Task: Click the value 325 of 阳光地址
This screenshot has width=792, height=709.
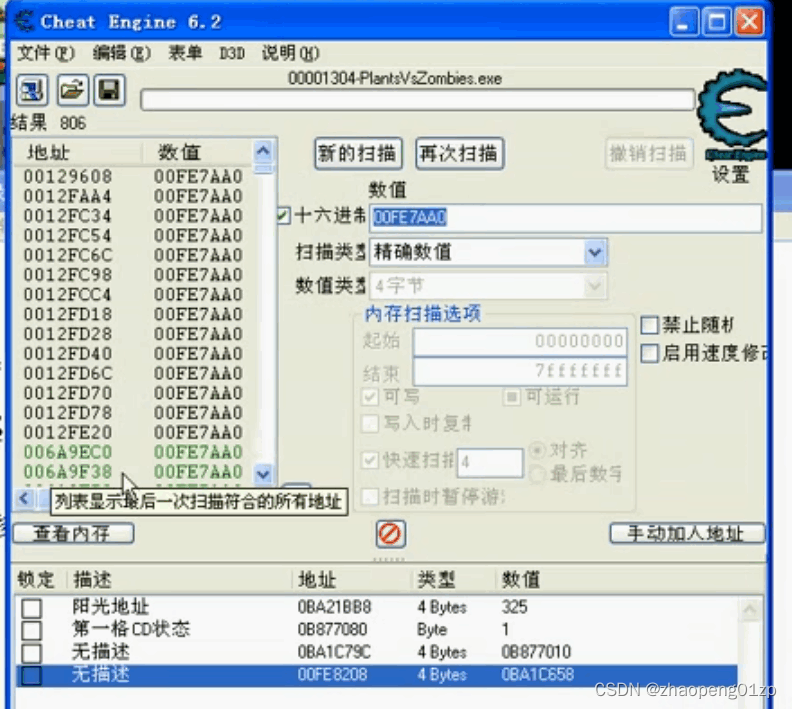Action: 515,607
